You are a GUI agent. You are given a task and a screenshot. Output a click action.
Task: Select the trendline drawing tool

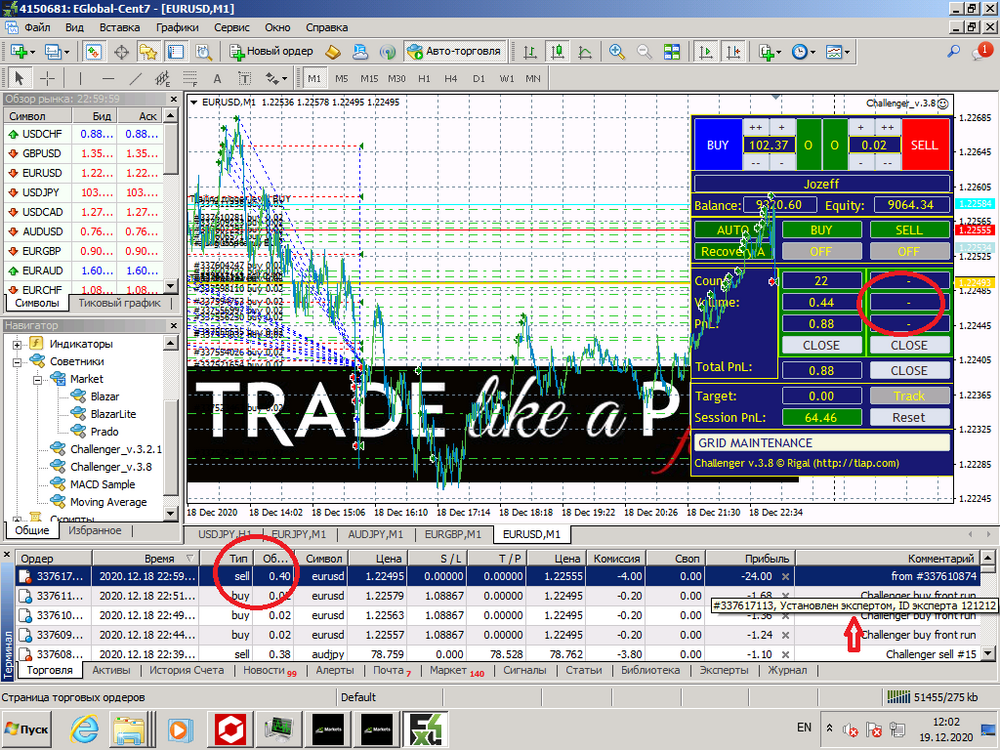(135, 78)
